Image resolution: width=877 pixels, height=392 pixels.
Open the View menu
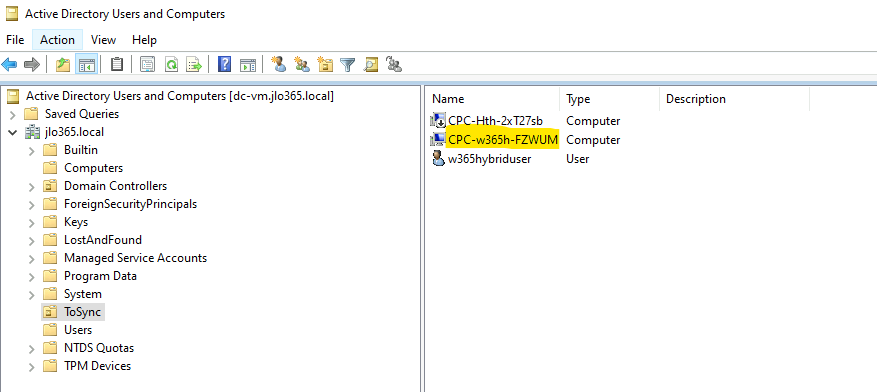click(x=103, y=40)
